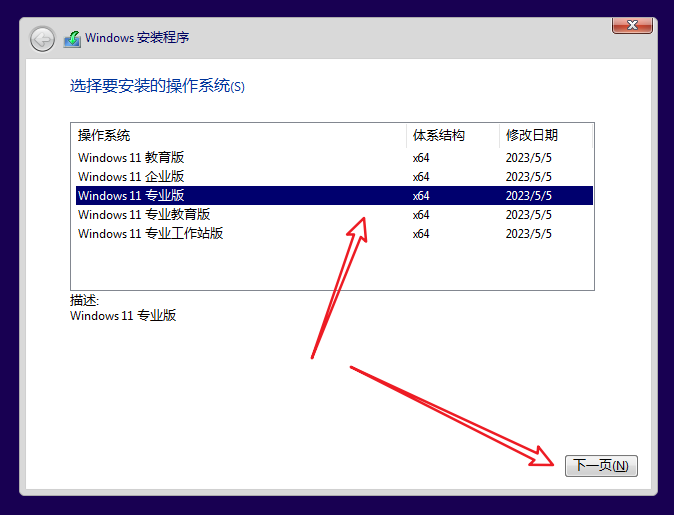Click the description text Windows 11 专业版

123,316
